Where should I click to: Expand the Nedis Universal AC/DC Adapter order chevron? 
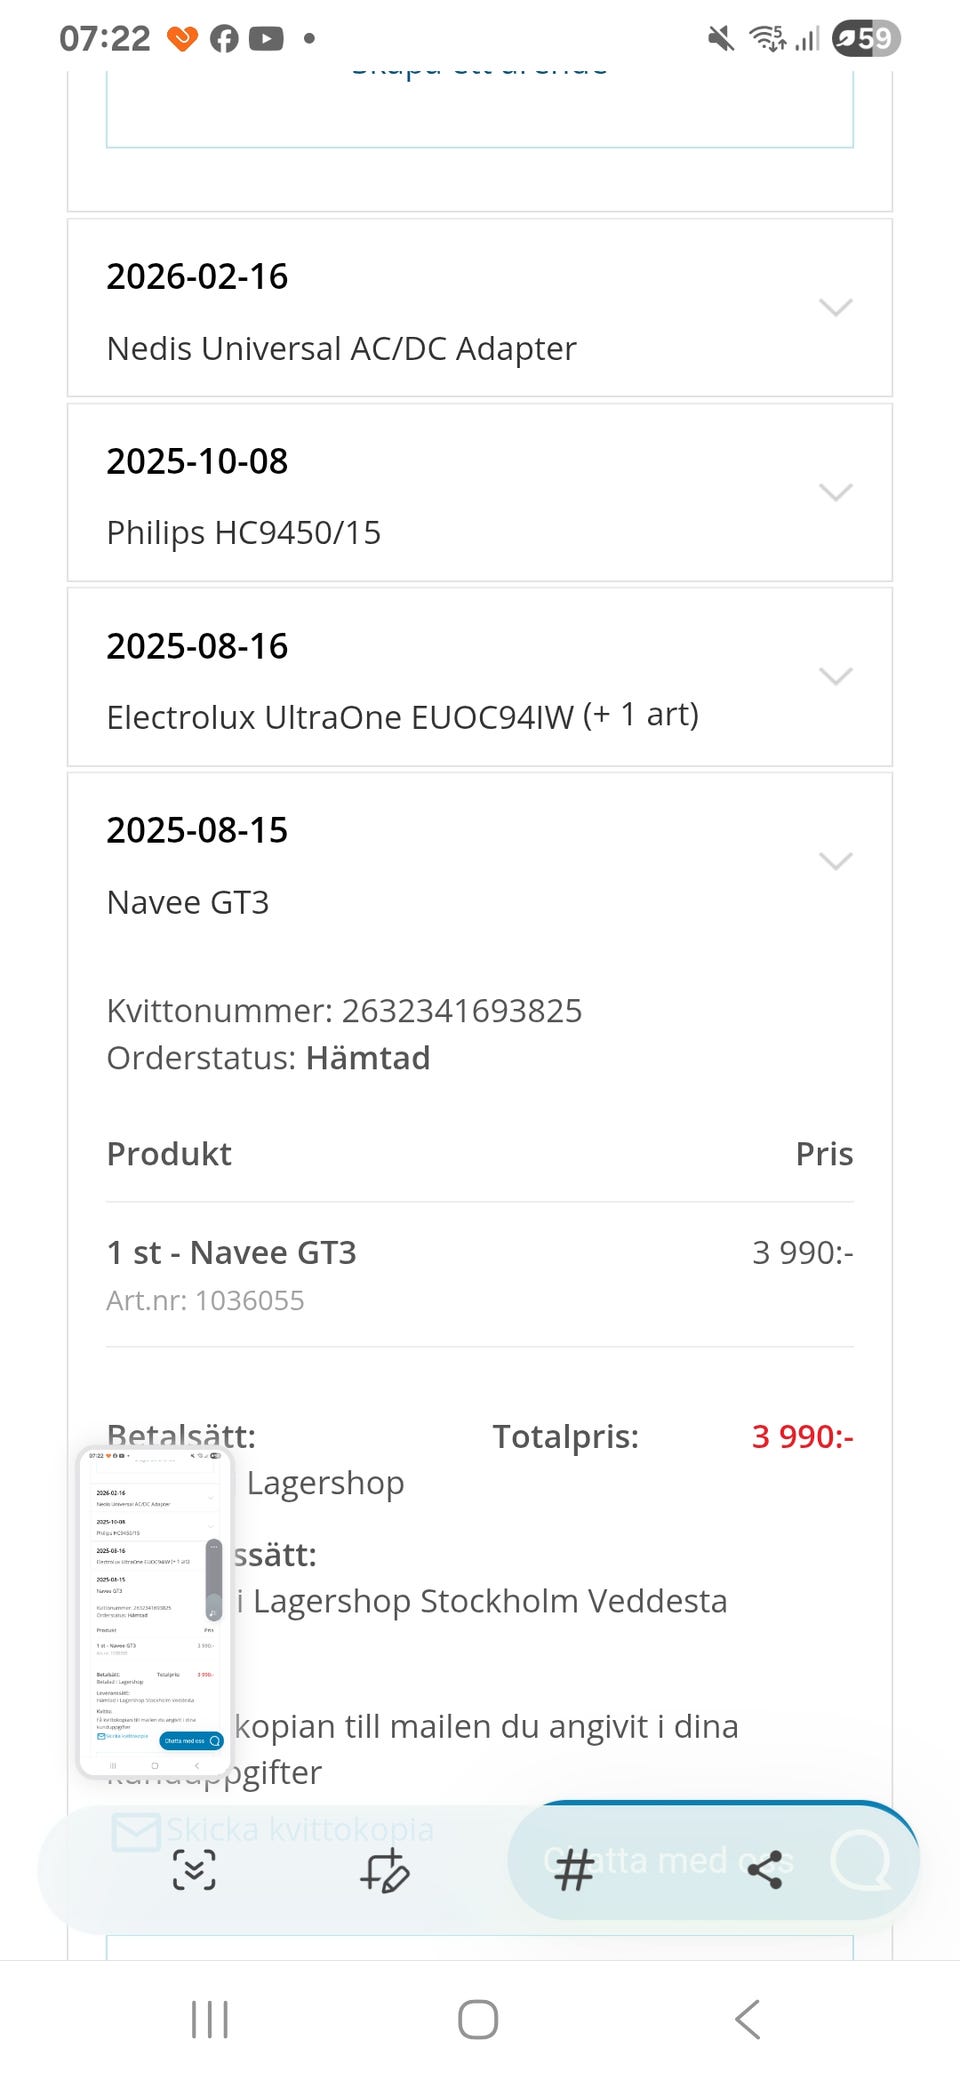(835, 307)
